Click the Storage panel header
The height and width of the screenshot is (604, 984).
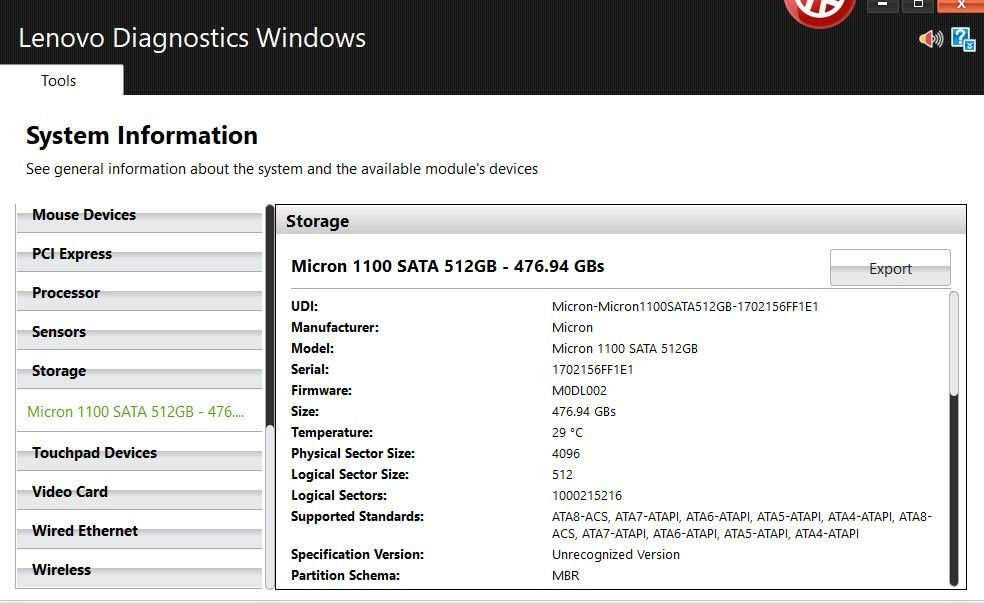tap(621, 221)
